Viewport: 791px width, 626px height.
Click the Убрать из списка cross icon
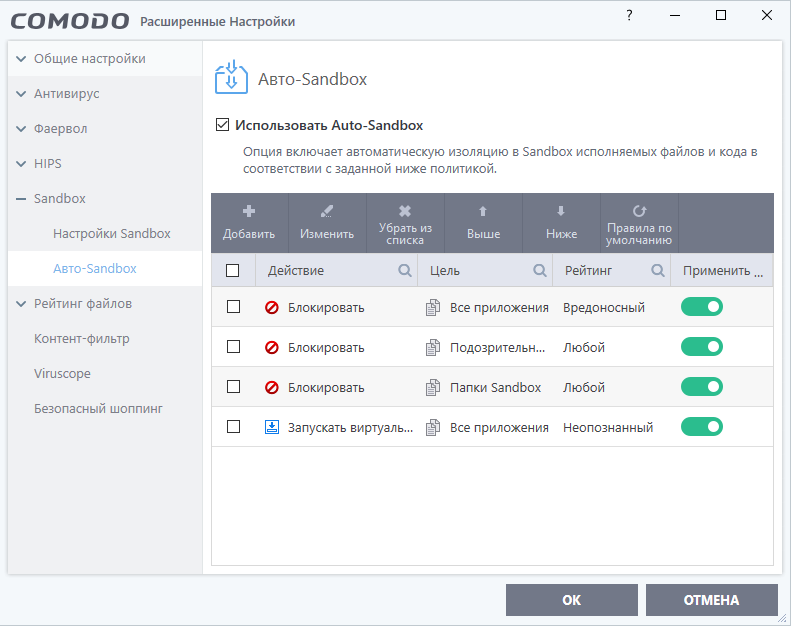click(405, 211)
